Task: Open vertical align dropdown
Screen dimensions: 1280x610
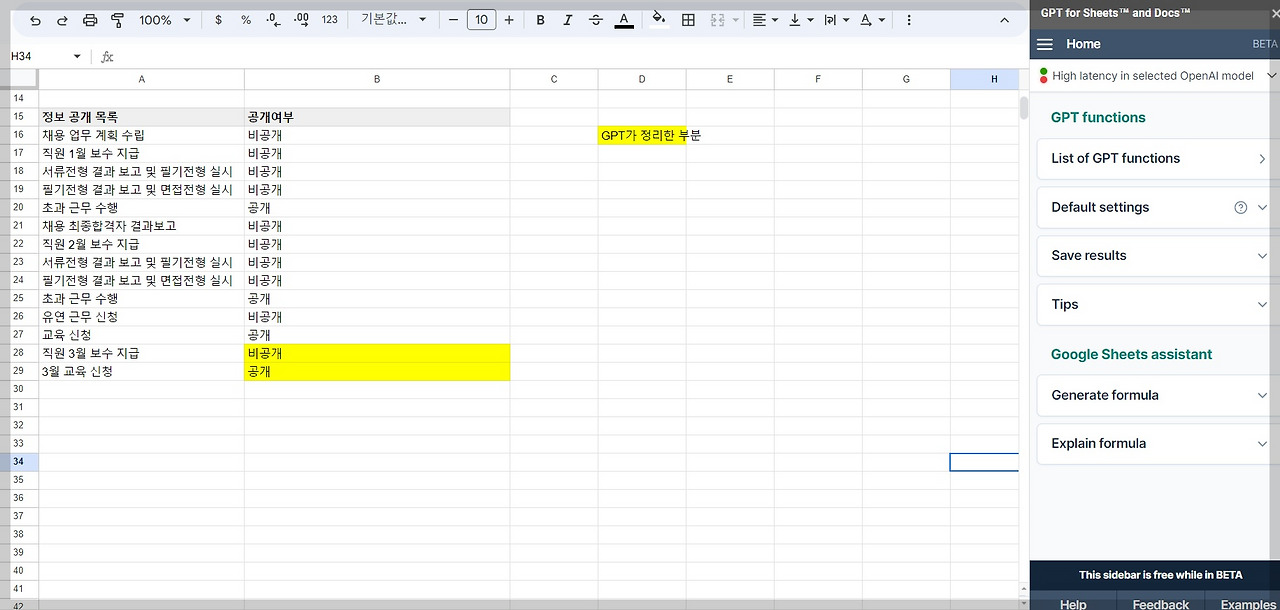Action: [800, 20]
